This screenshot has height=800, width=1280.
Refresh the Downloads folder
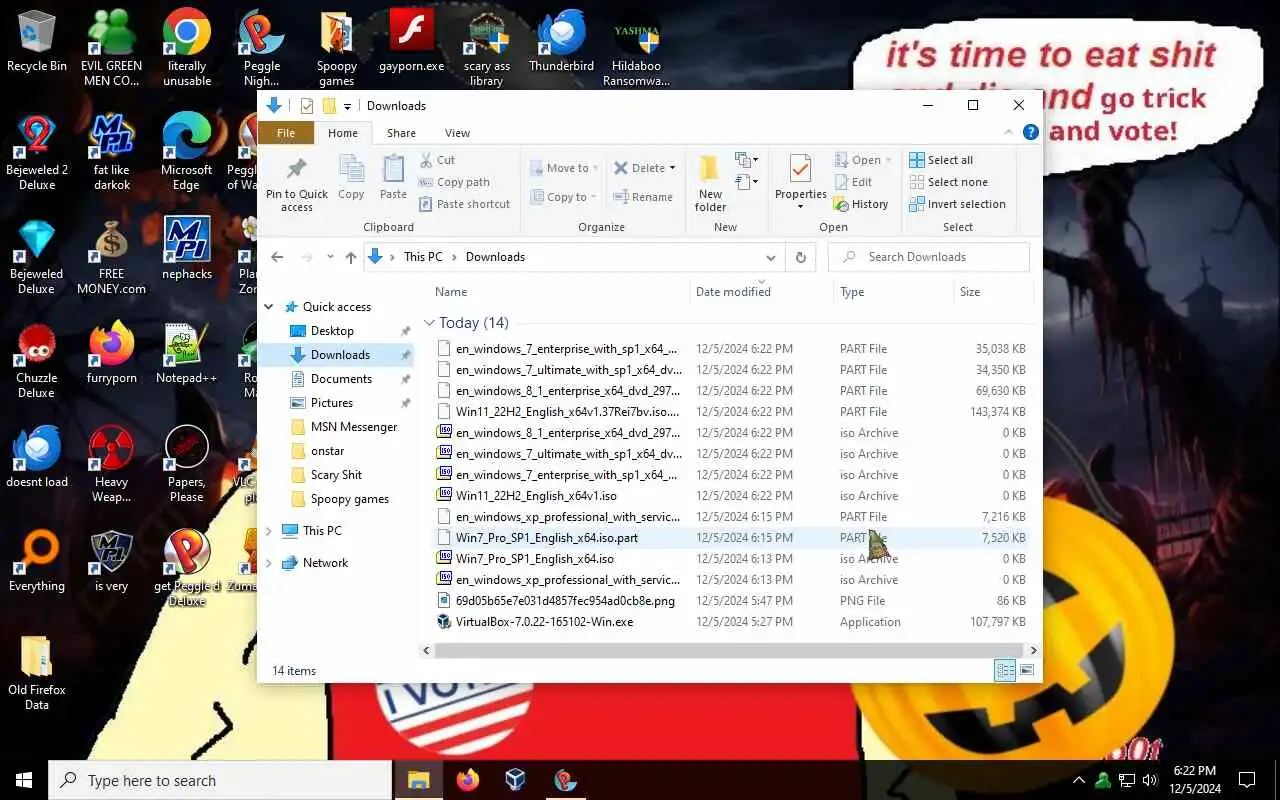(800, 257)
